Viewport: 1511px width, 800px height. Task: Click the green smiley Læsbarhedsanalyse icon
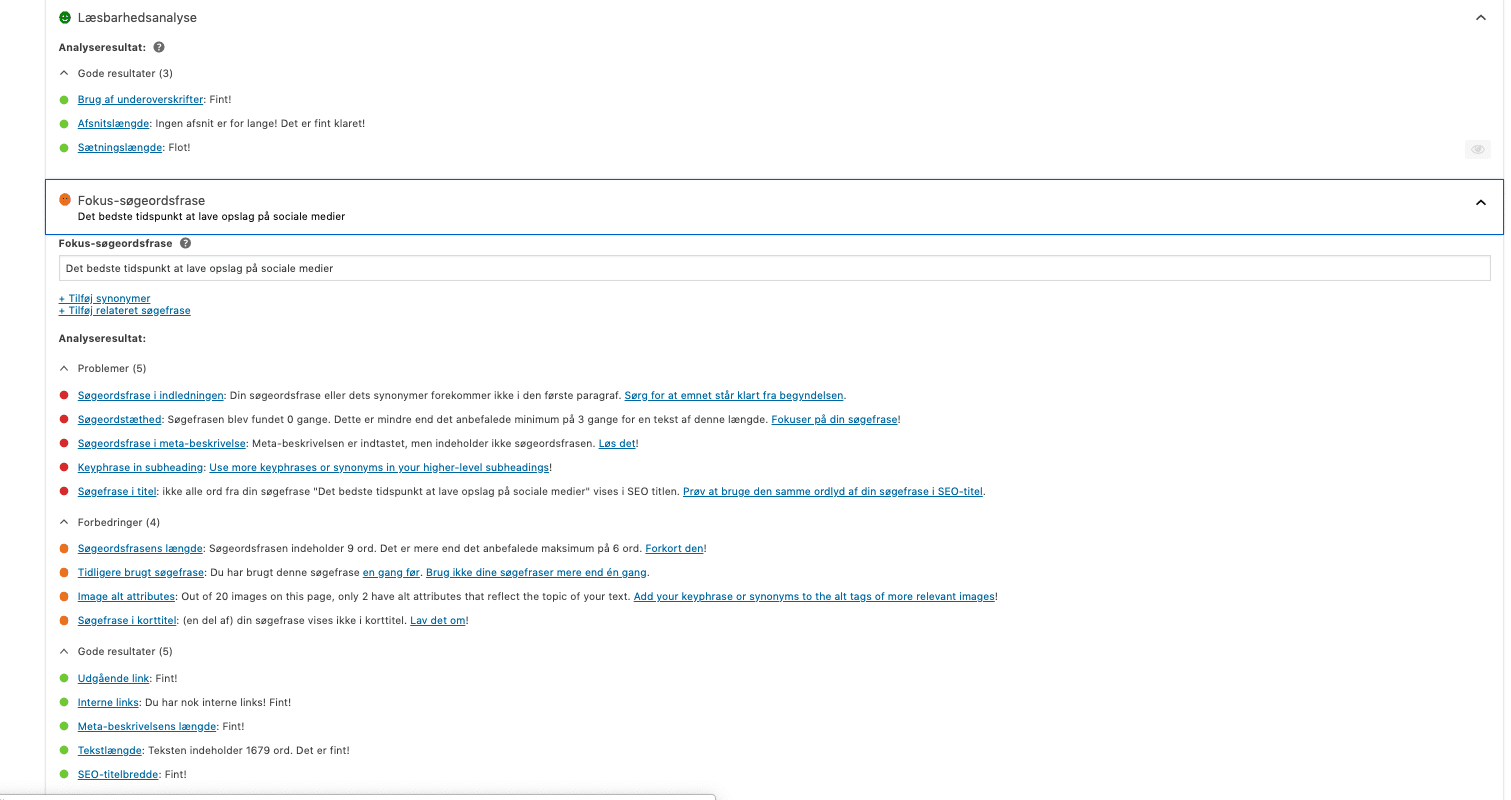[x=65, y=17]
